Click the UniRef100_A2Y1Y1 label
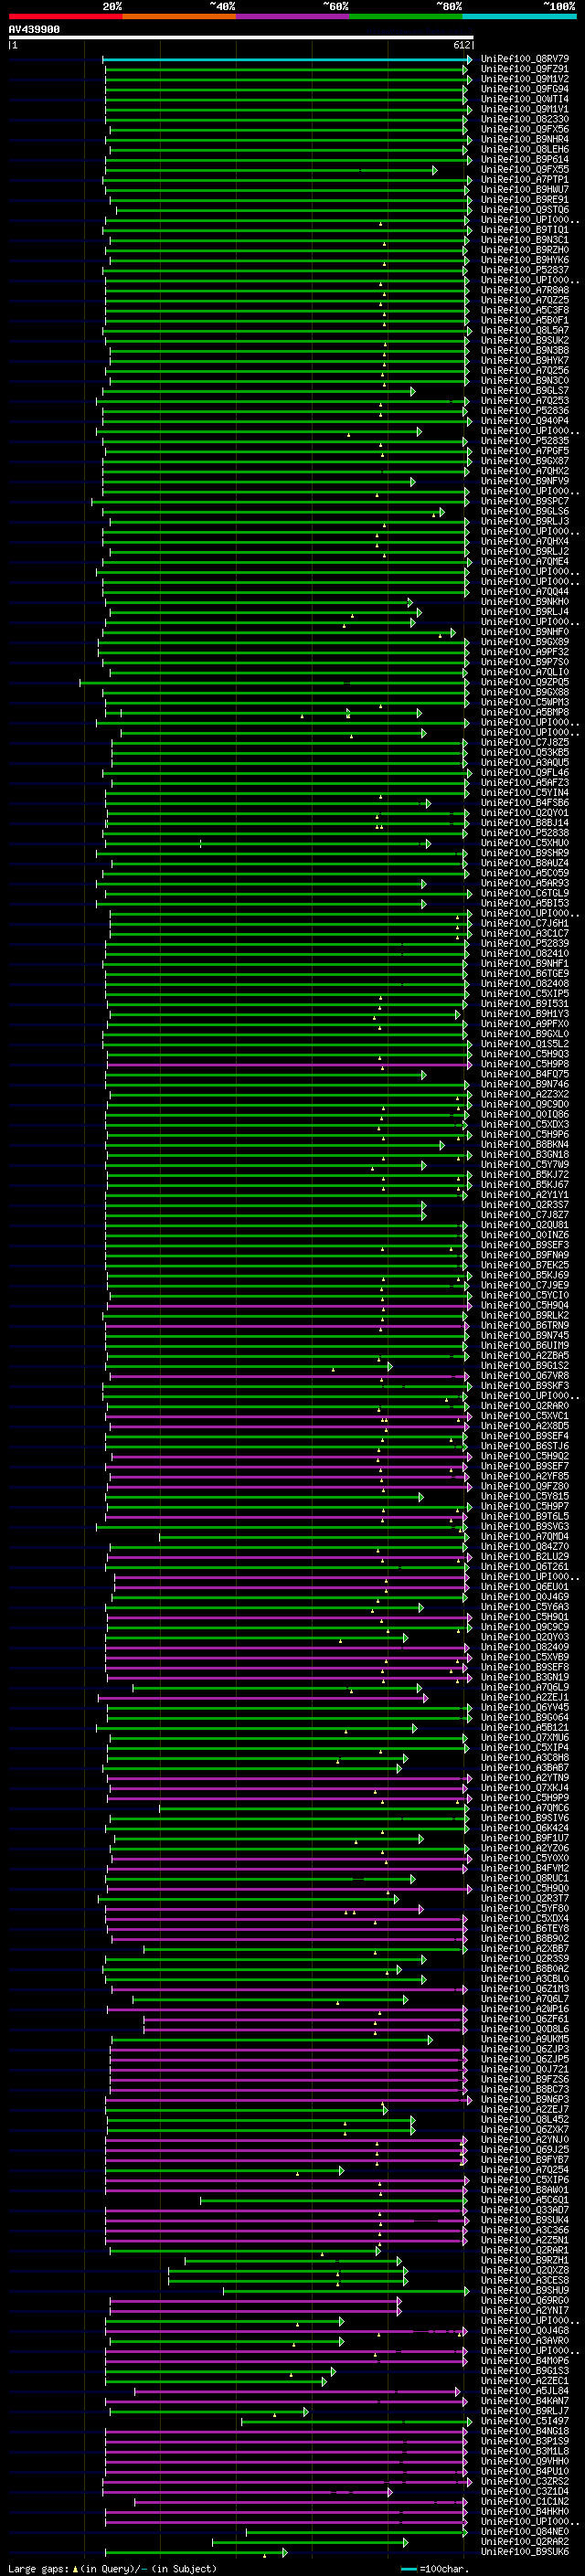The image size is (585, 2576). [525, 1195]
